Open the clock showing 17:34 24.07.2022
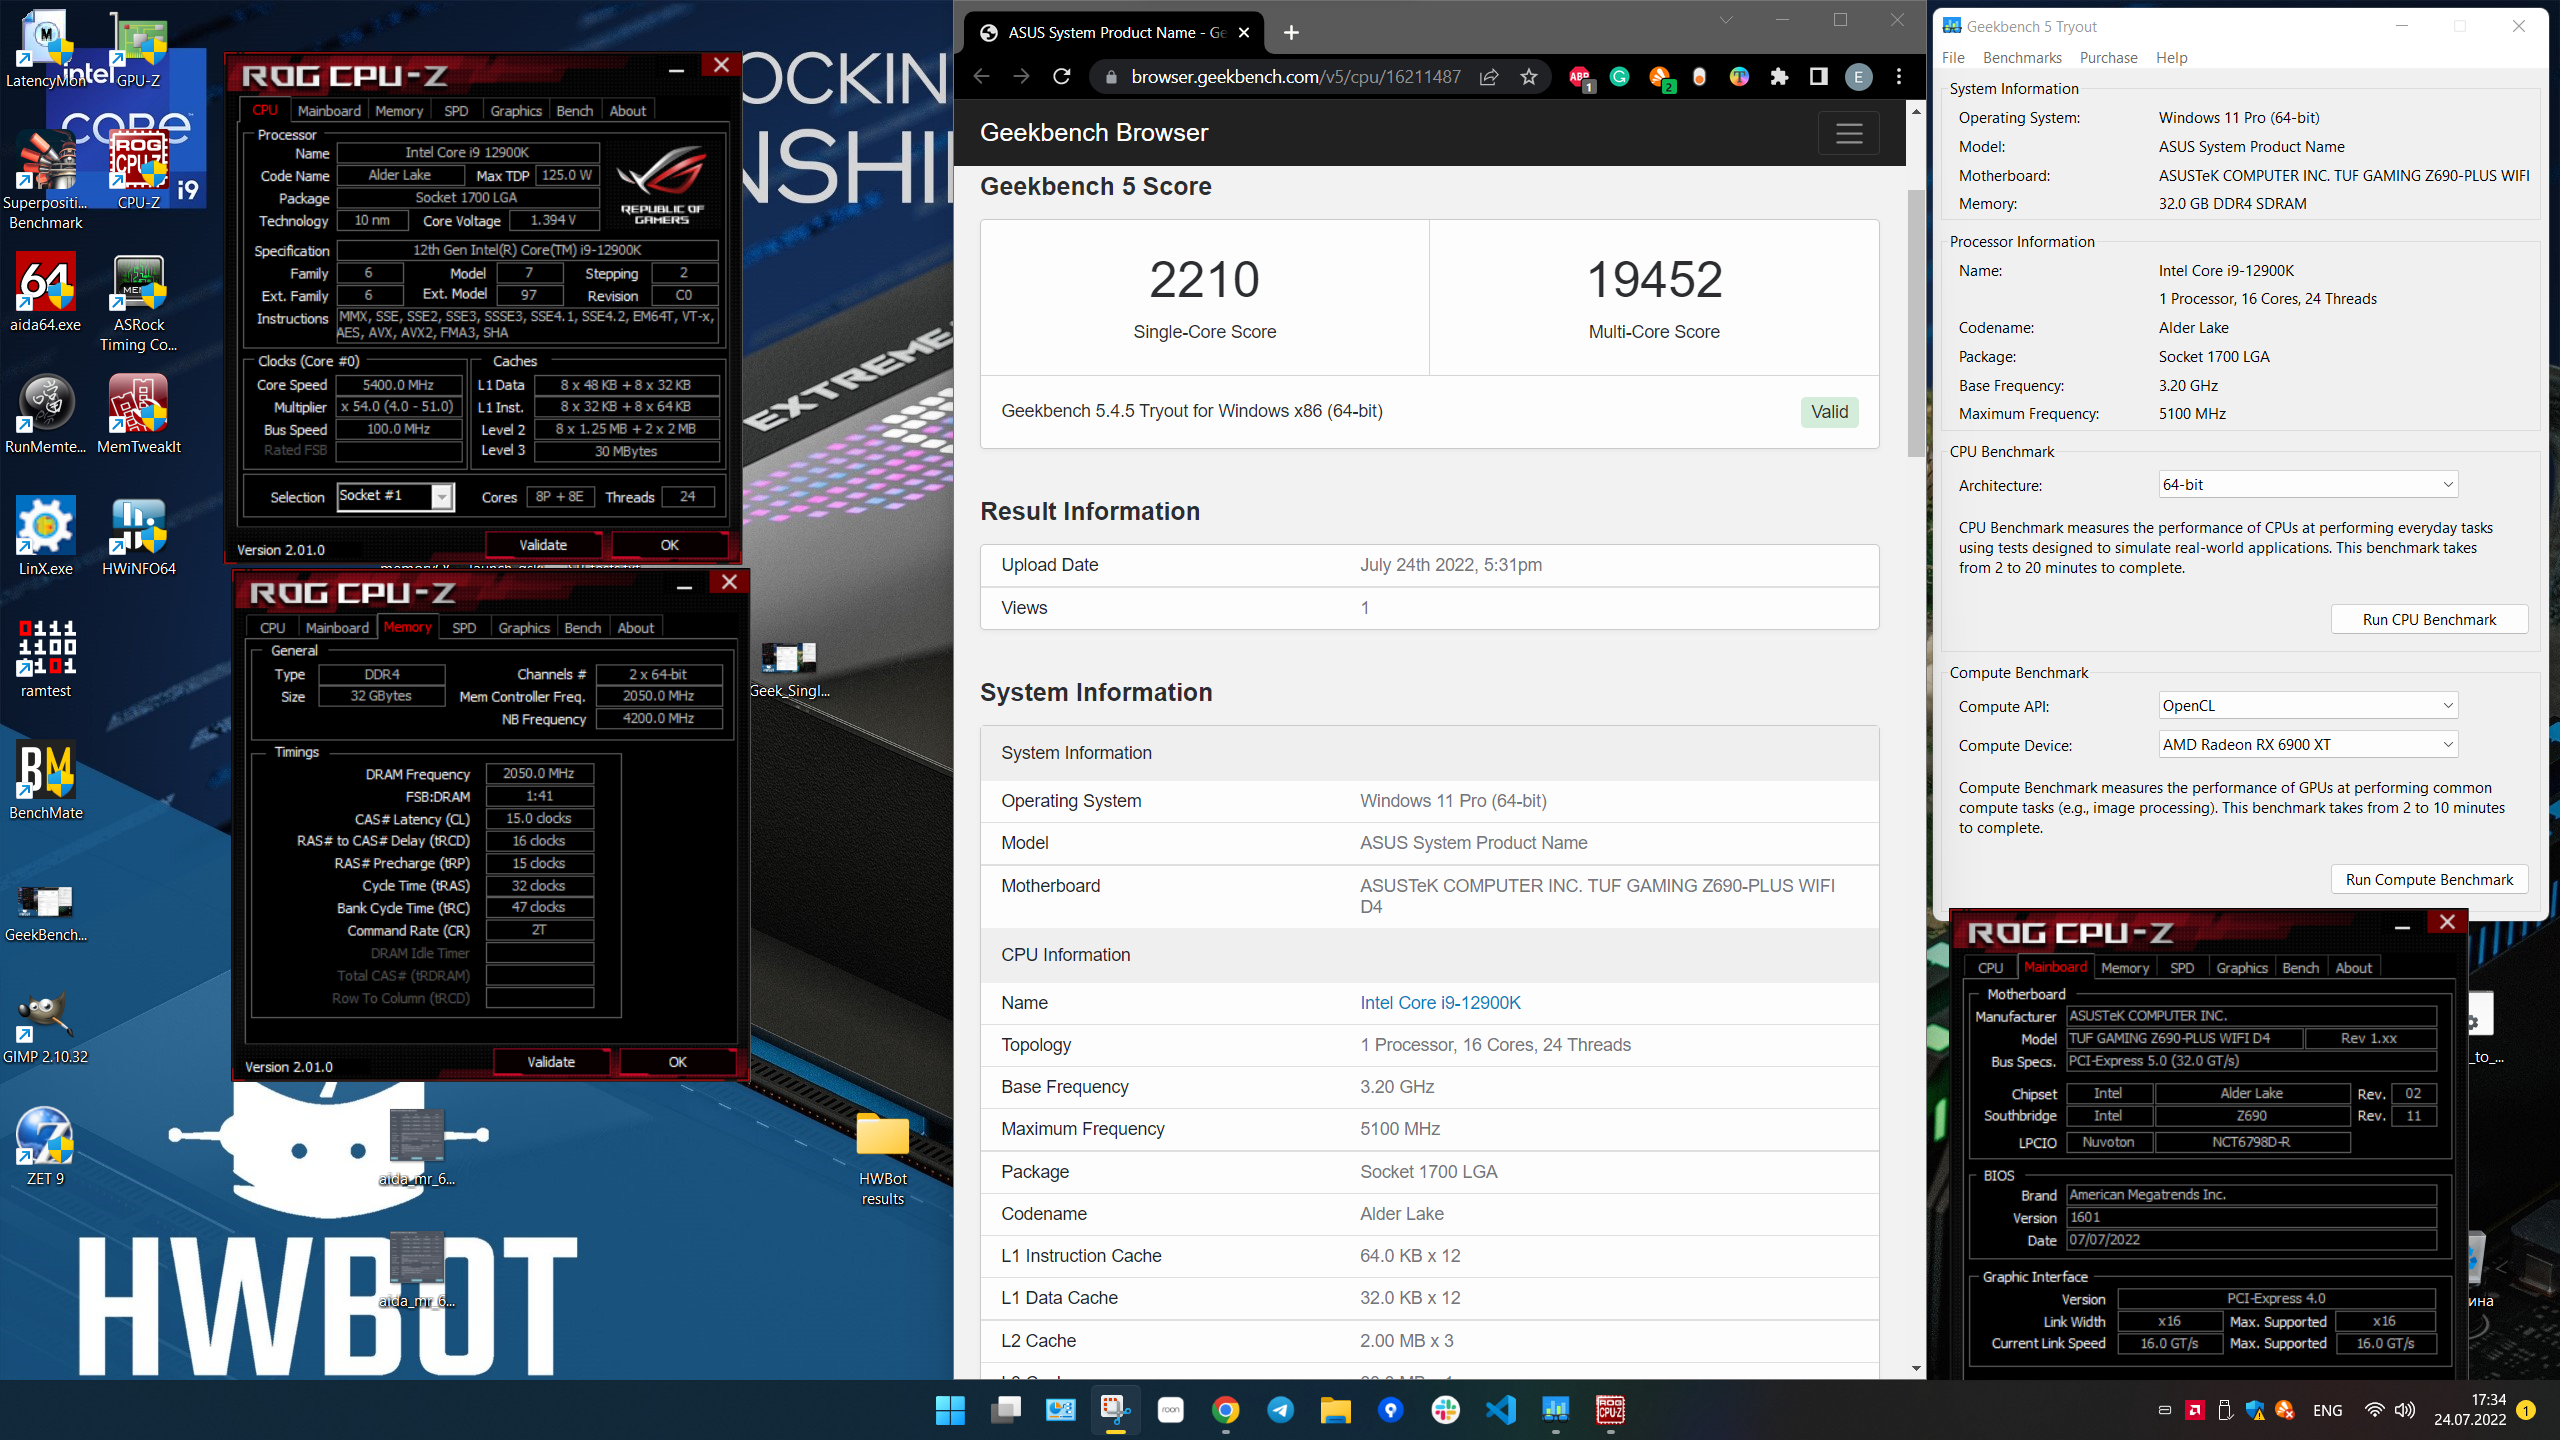The image size is (2560, 1440). pyautogui.click(x=2470, y=1410)
